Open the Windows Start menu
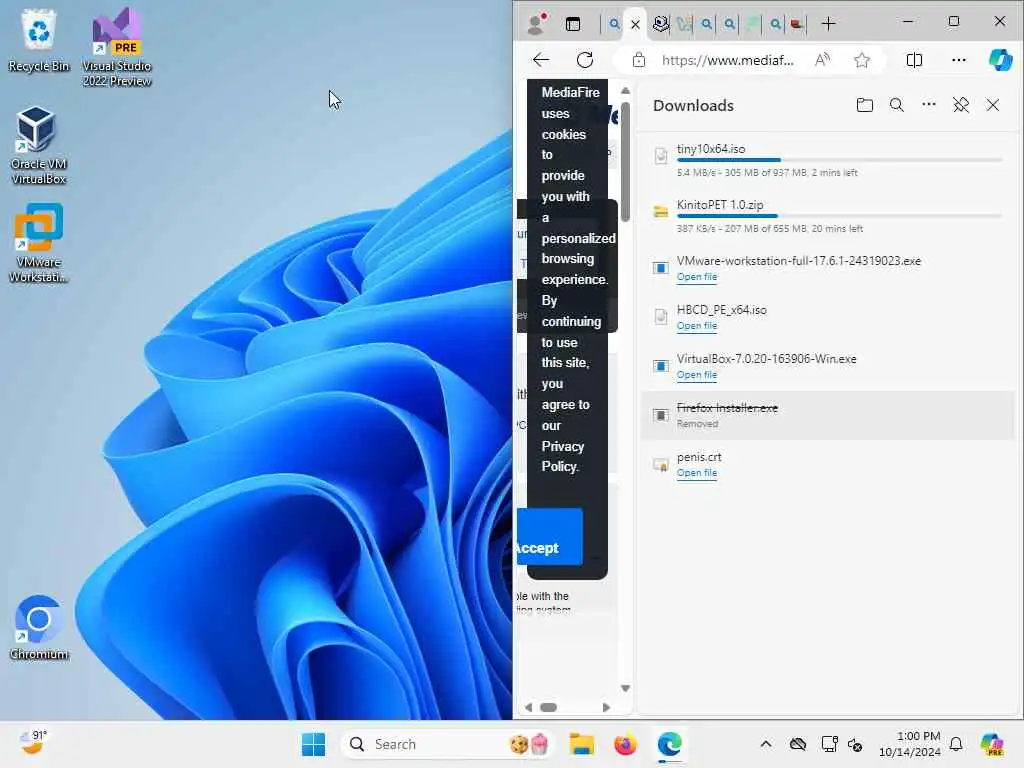Screen dimensions: 1024x768 [x=313, y=744]
